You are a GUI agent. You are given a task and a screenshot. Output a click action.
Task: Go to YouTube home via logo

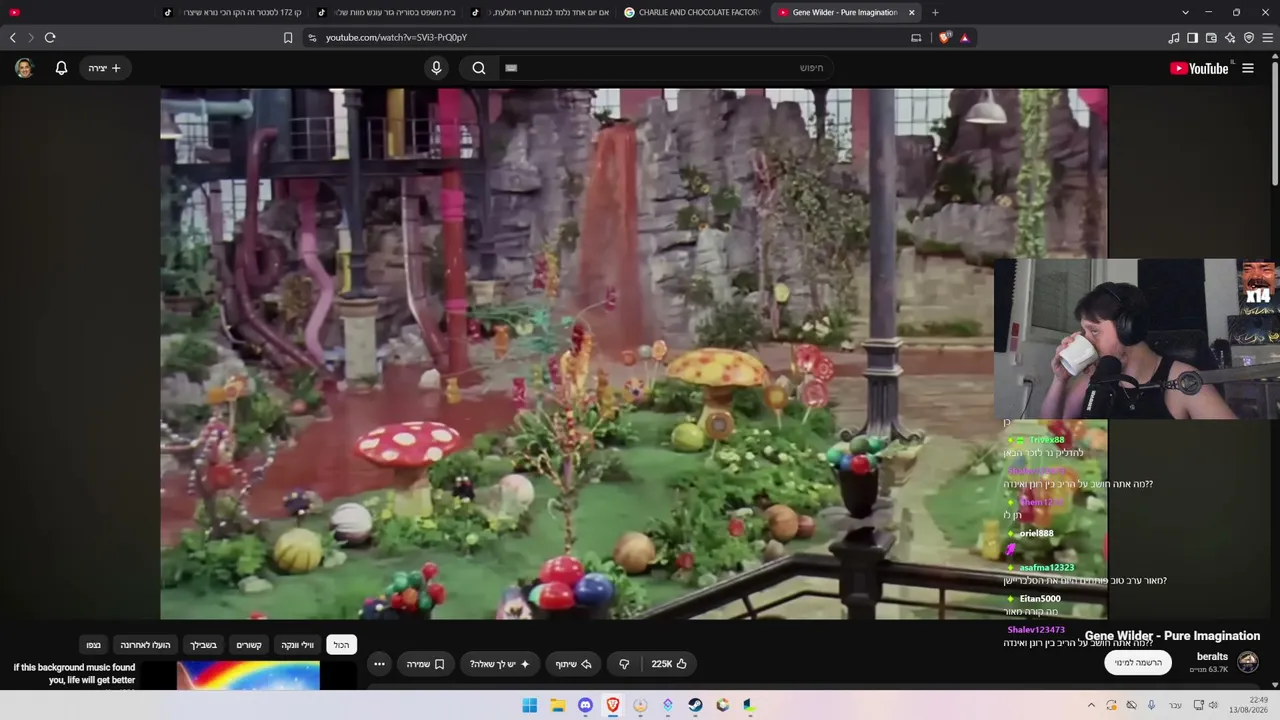pos(1199,68)
